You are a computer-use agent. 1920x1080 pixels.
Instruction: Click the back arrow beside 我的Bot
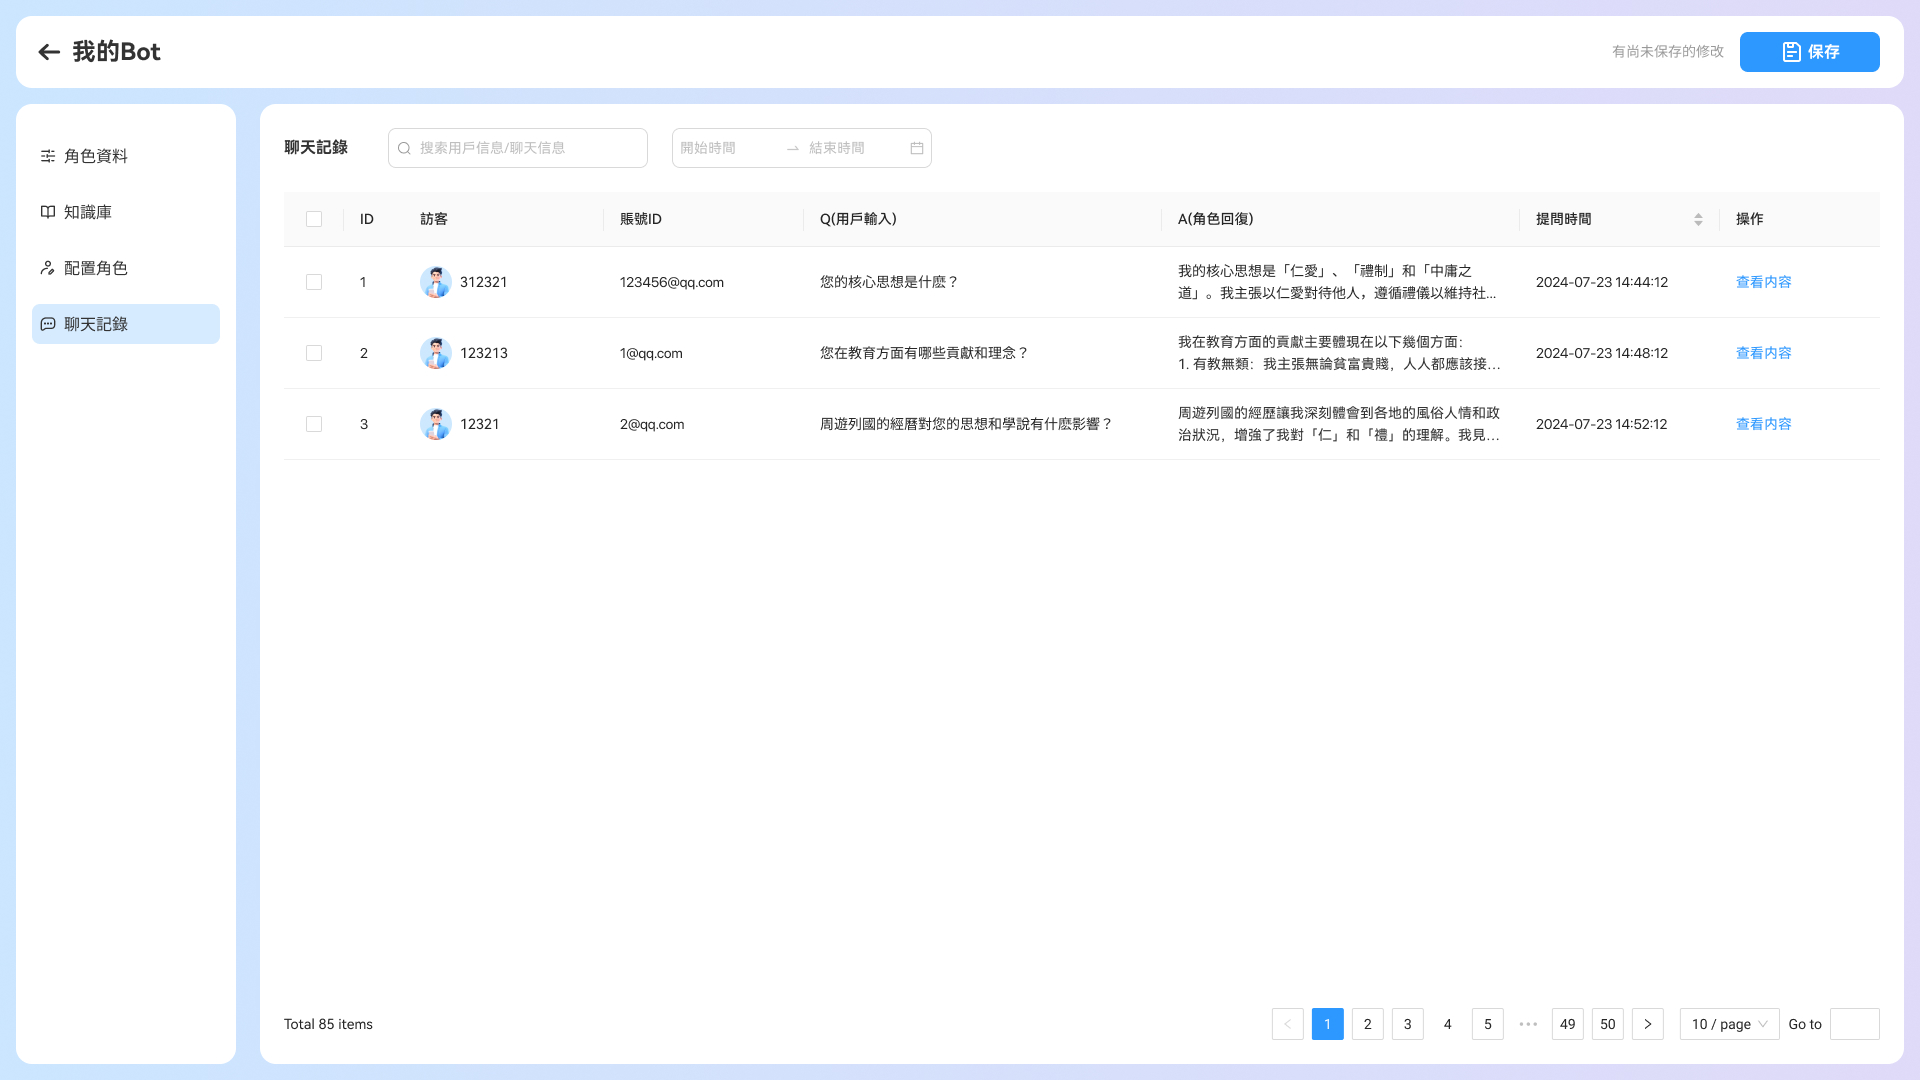click(49, 52)
